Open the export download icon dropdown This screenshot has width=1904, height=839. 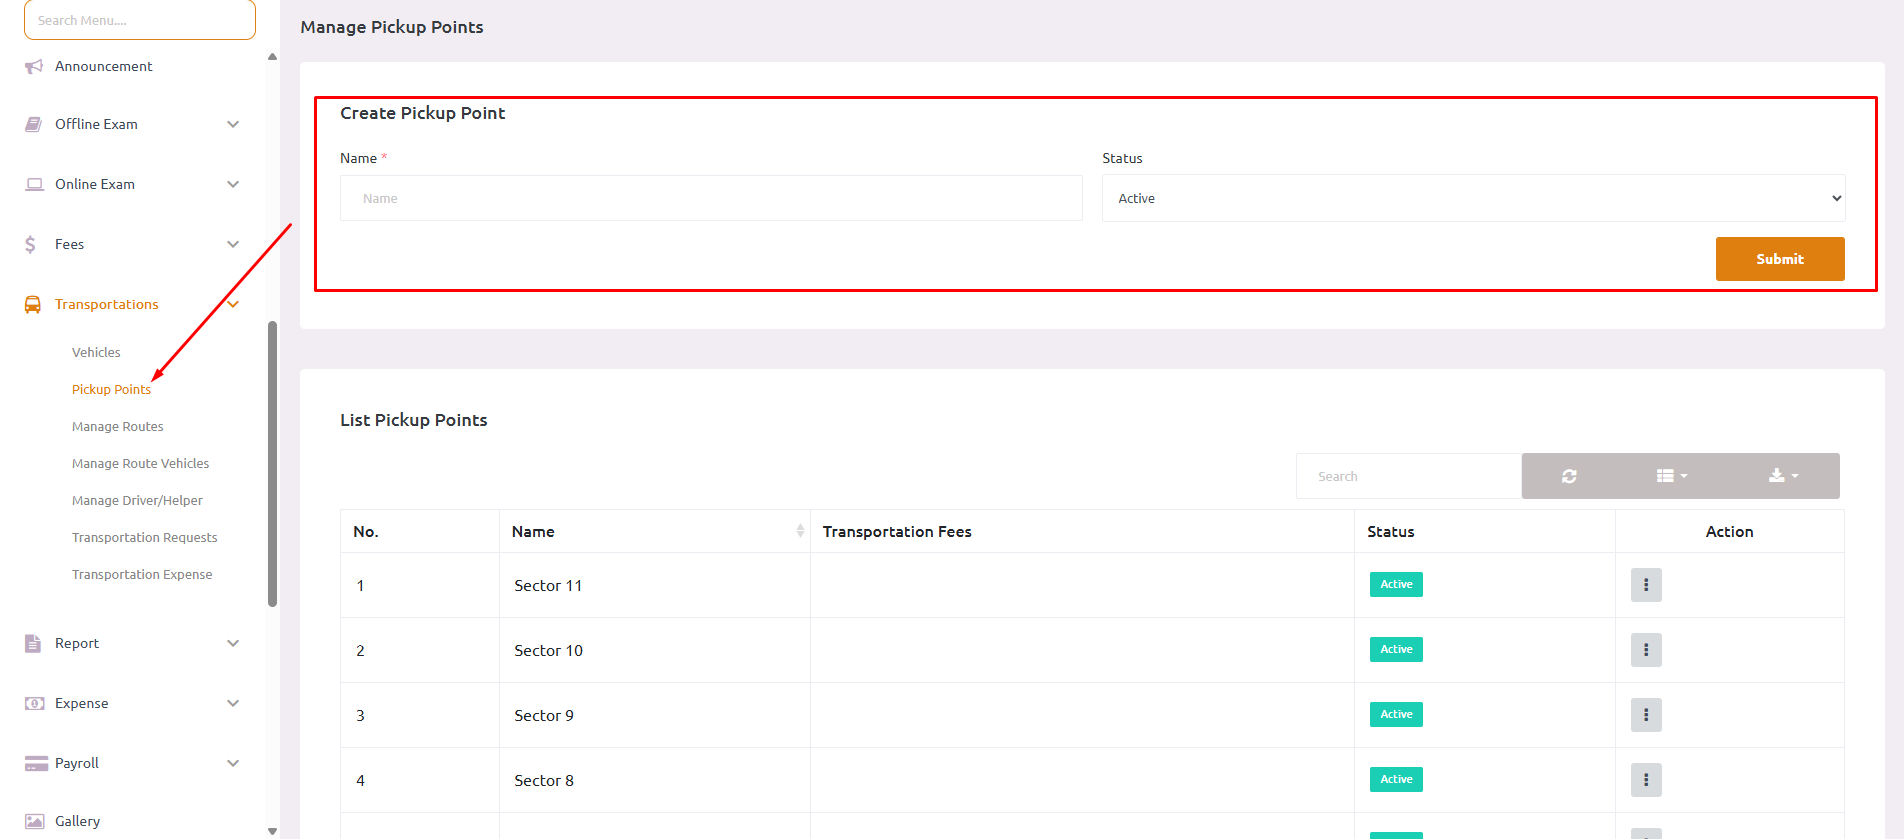1783,476
